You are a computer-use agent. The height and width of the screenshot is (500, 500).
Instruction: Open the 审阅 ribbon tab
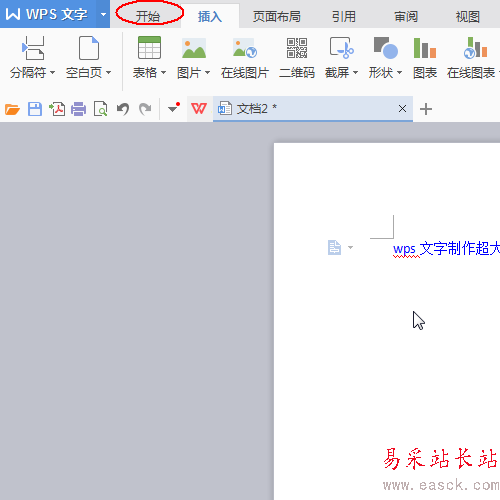click(x=406, y=16)
